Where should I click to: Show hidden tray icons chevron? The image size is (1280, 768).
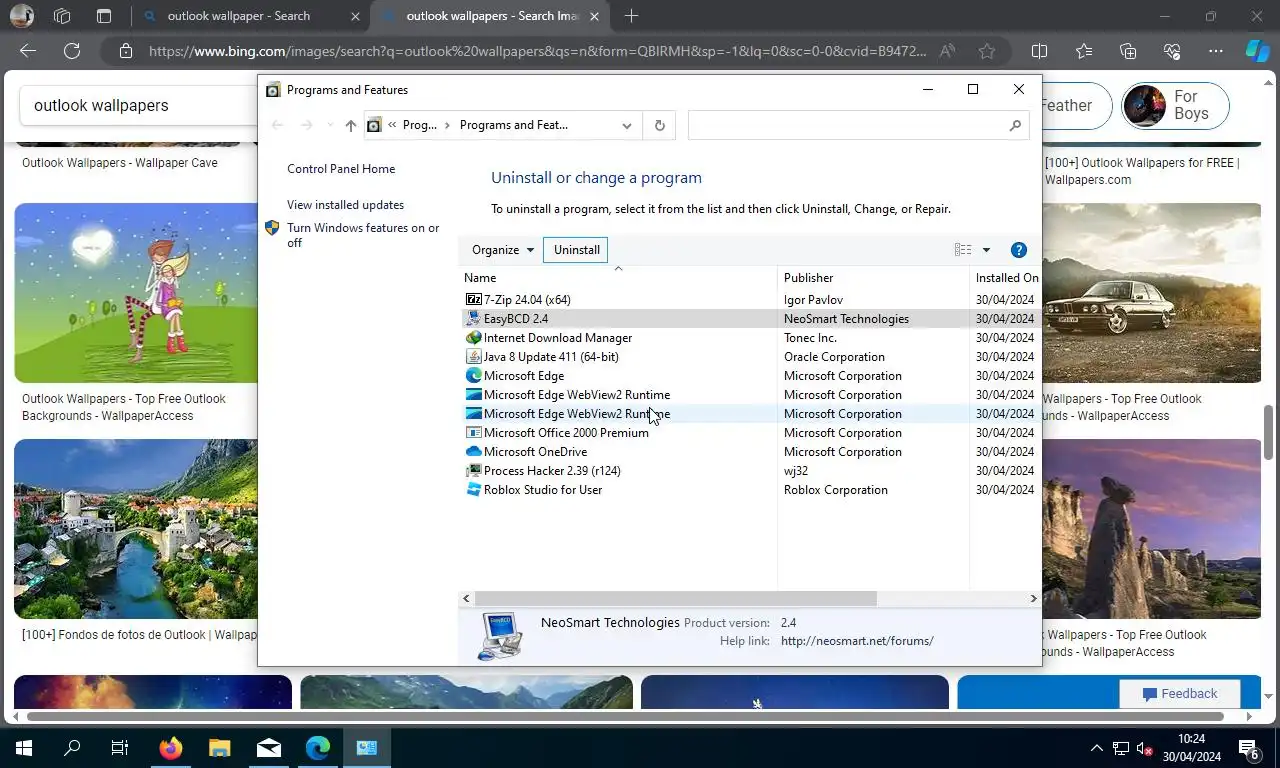point(1097,748)
